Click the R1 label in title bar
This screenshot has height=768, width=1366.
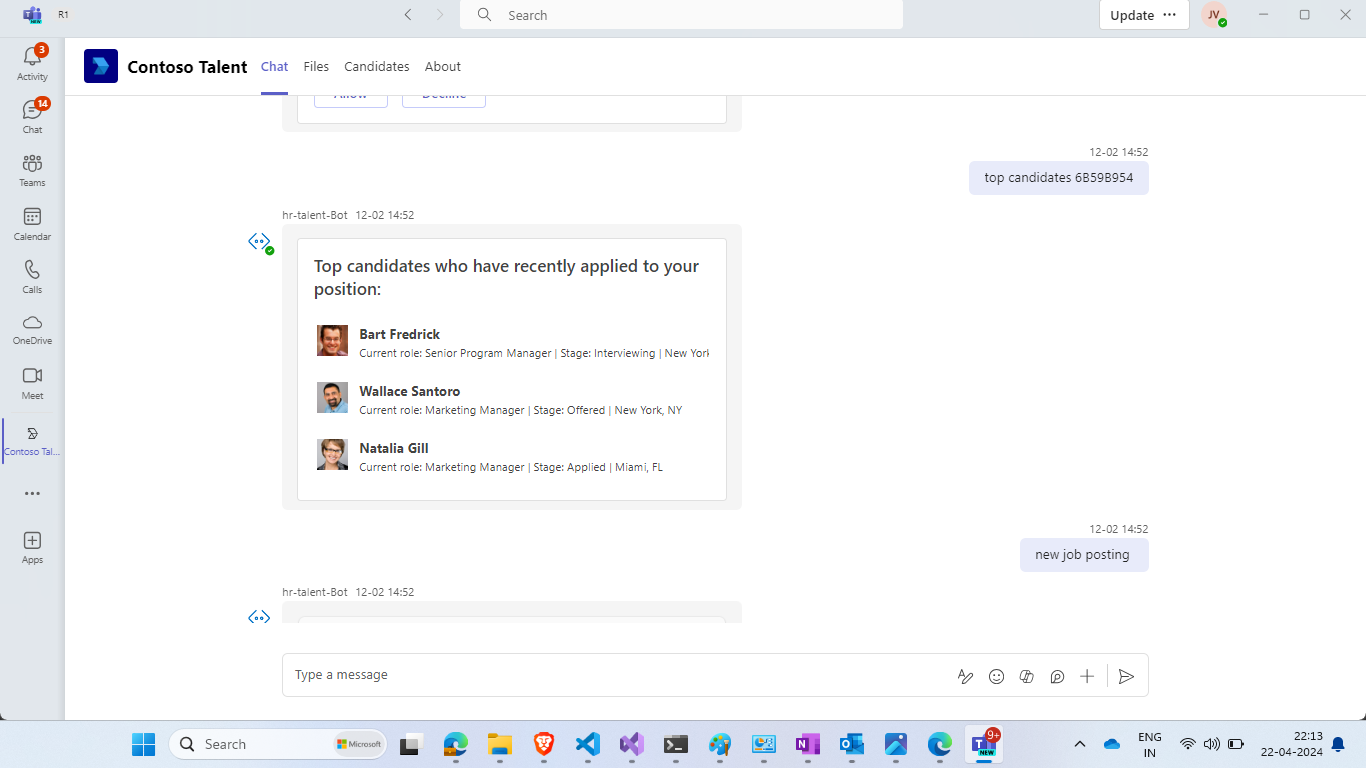[64, 15]
